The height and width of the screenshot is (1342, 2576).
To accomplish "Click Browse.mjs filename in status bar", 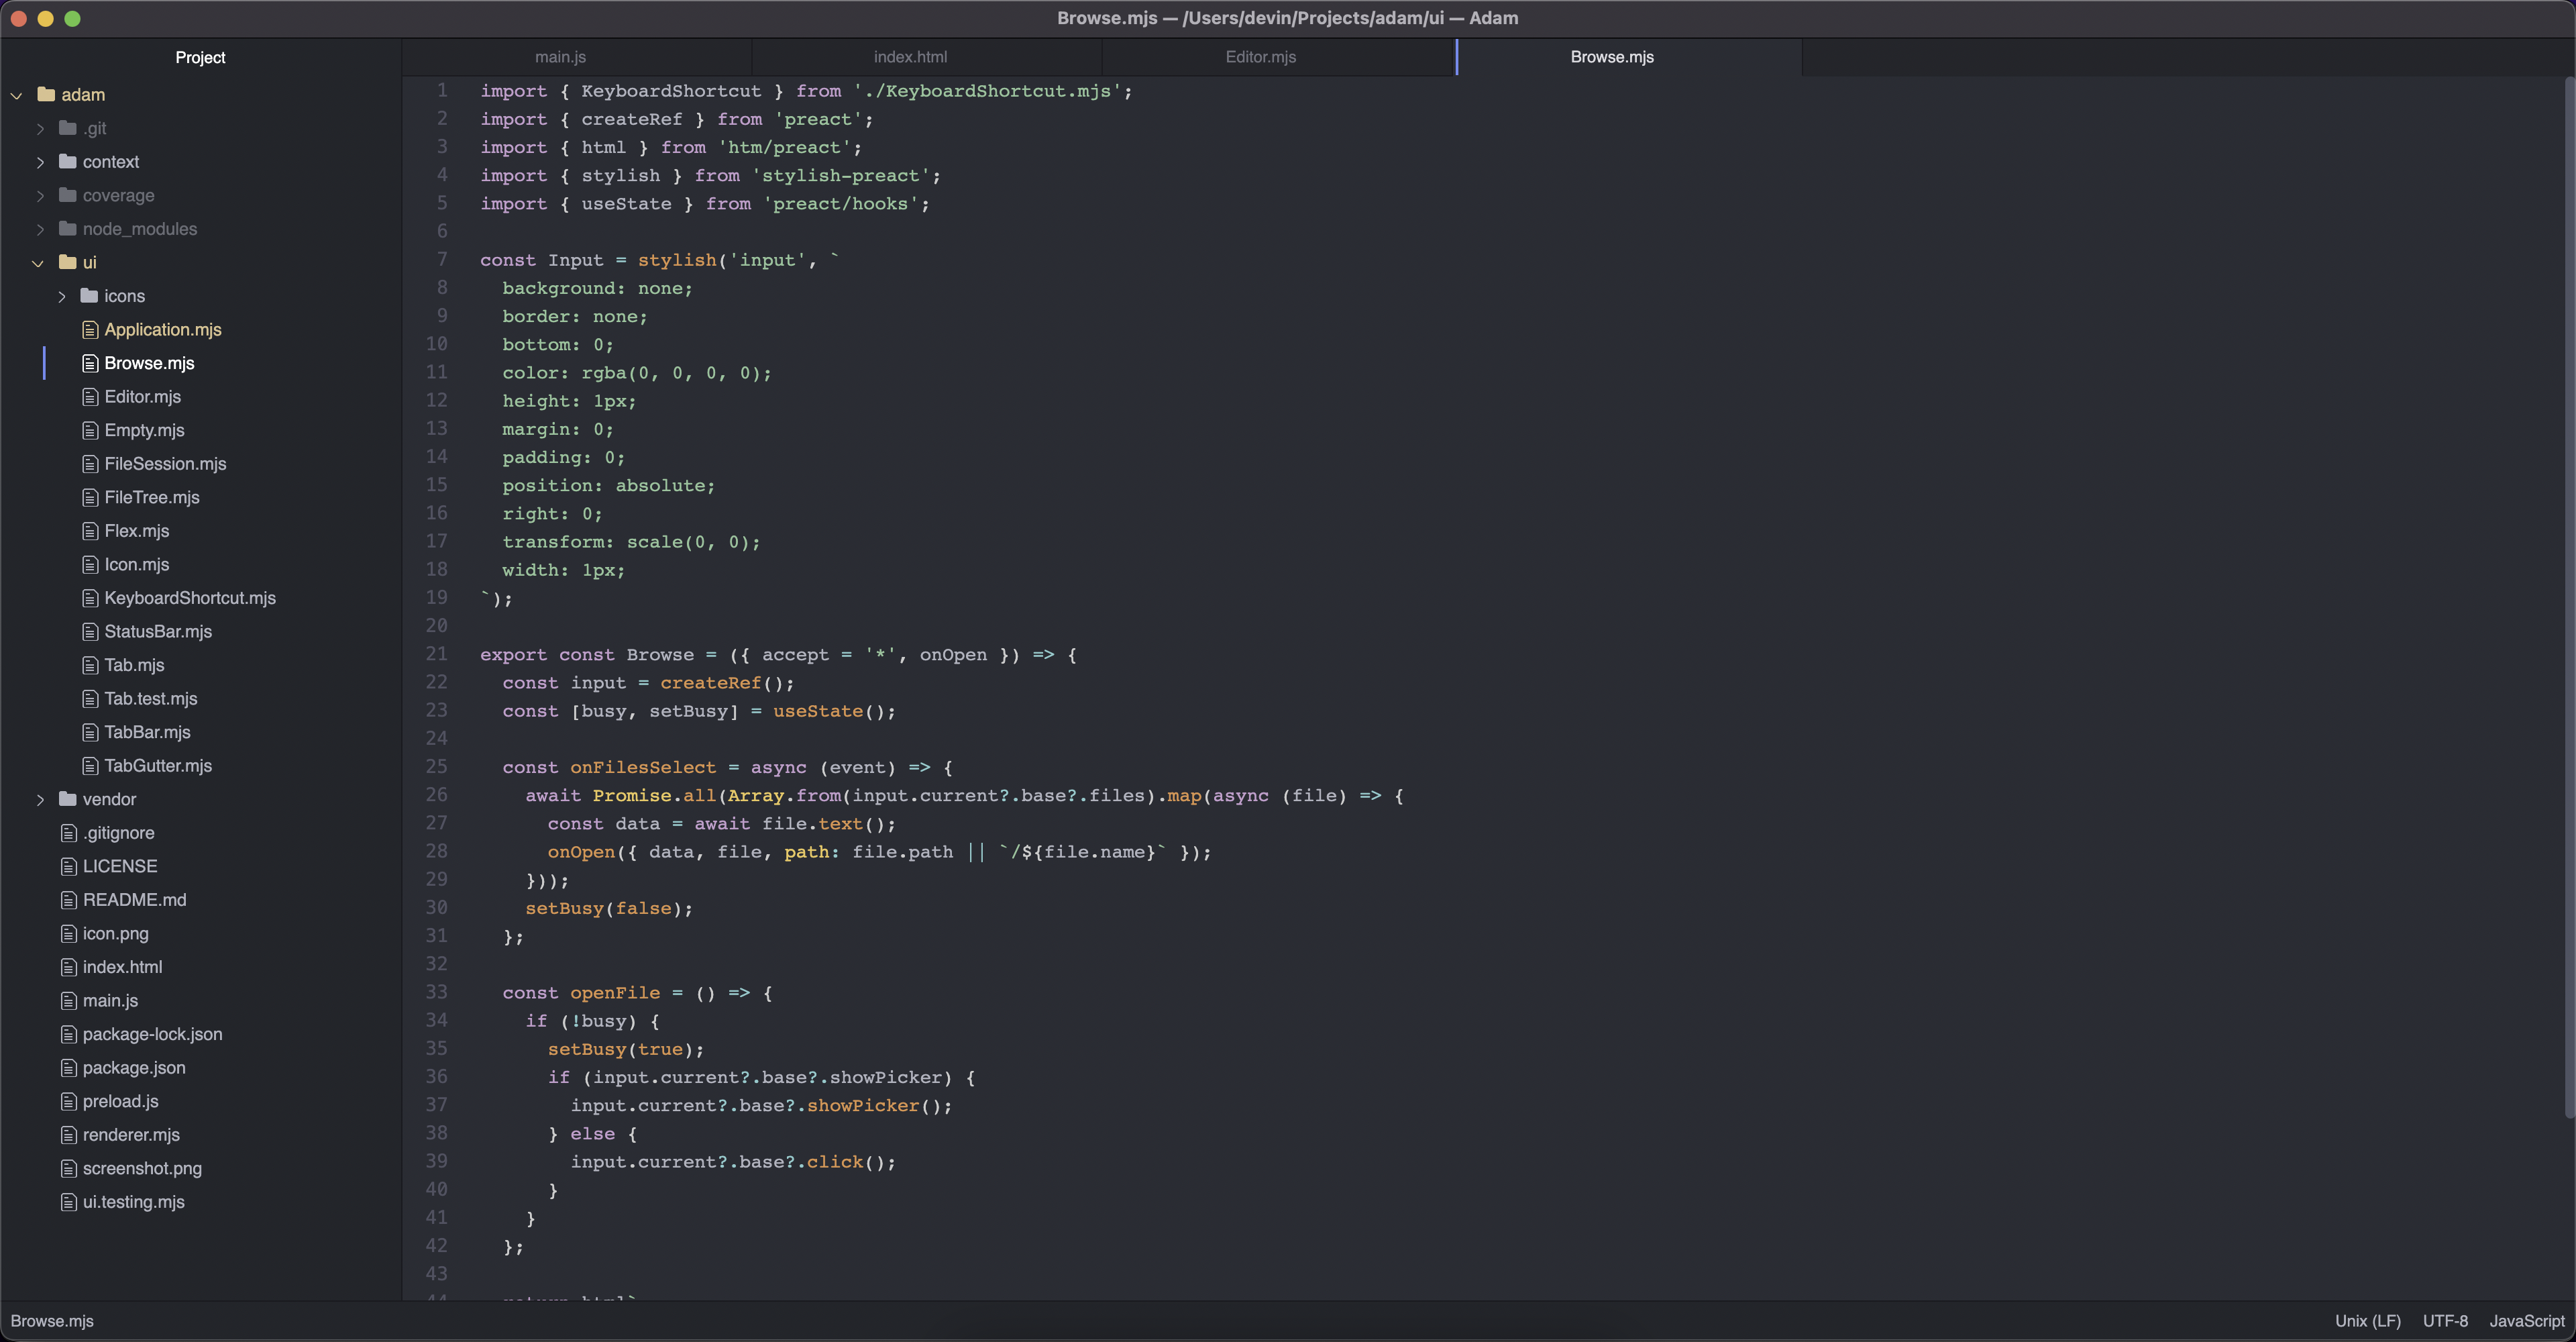I will pos(52,1321).
